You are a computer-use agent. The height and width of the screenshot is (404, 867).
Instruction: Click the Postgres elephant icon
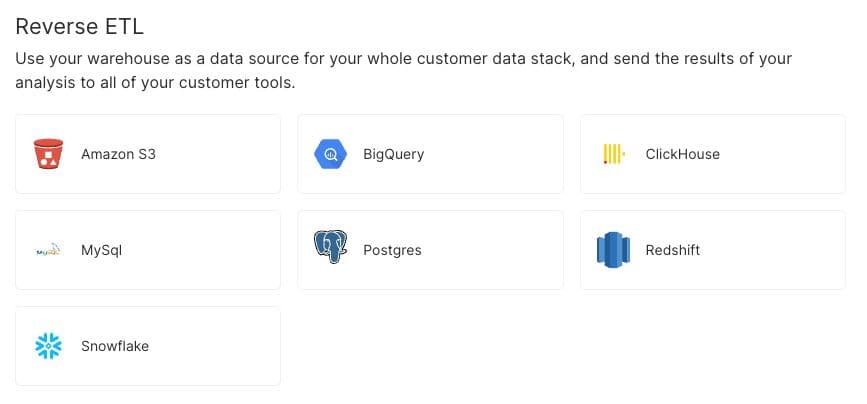[330, 250]
